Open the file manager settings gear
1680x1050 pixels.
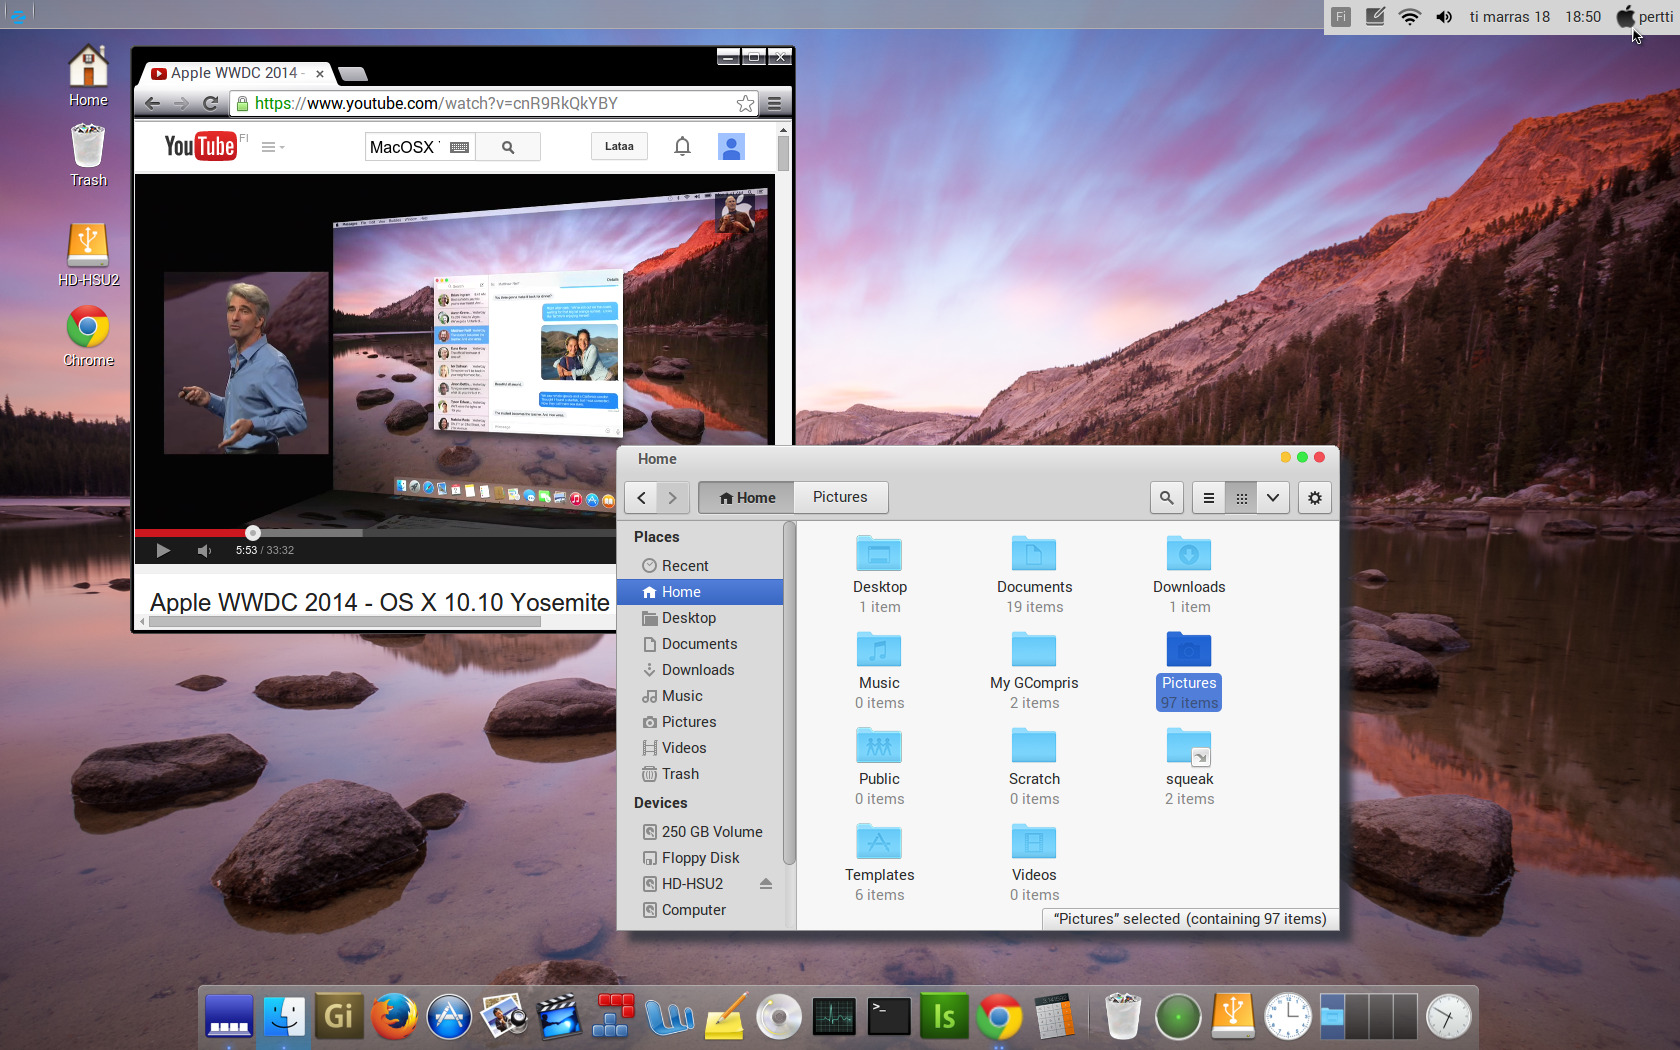(1315, 498)
